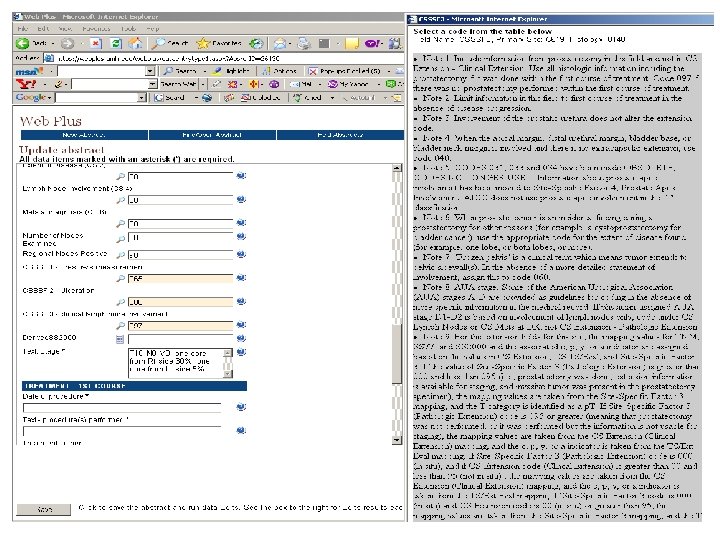Screen dimensions: 720x540
Task: Click calculator icon next to Derived SS2000
Action: pyautogui.click(x=120, y=339)
